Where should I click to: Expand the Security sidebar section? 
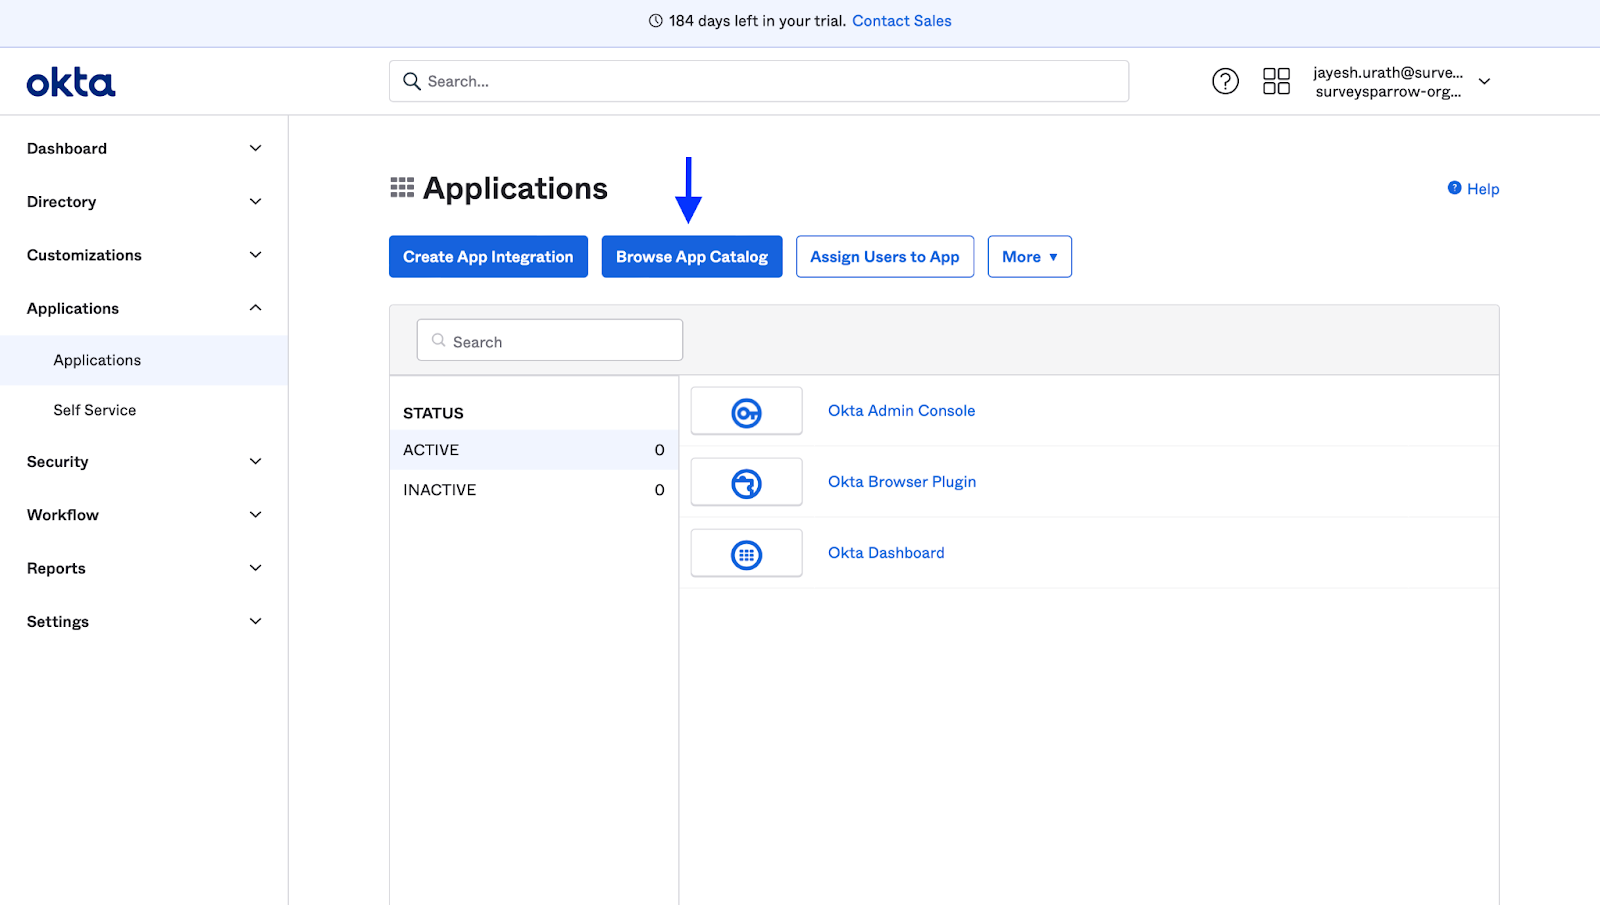point(144,461)
